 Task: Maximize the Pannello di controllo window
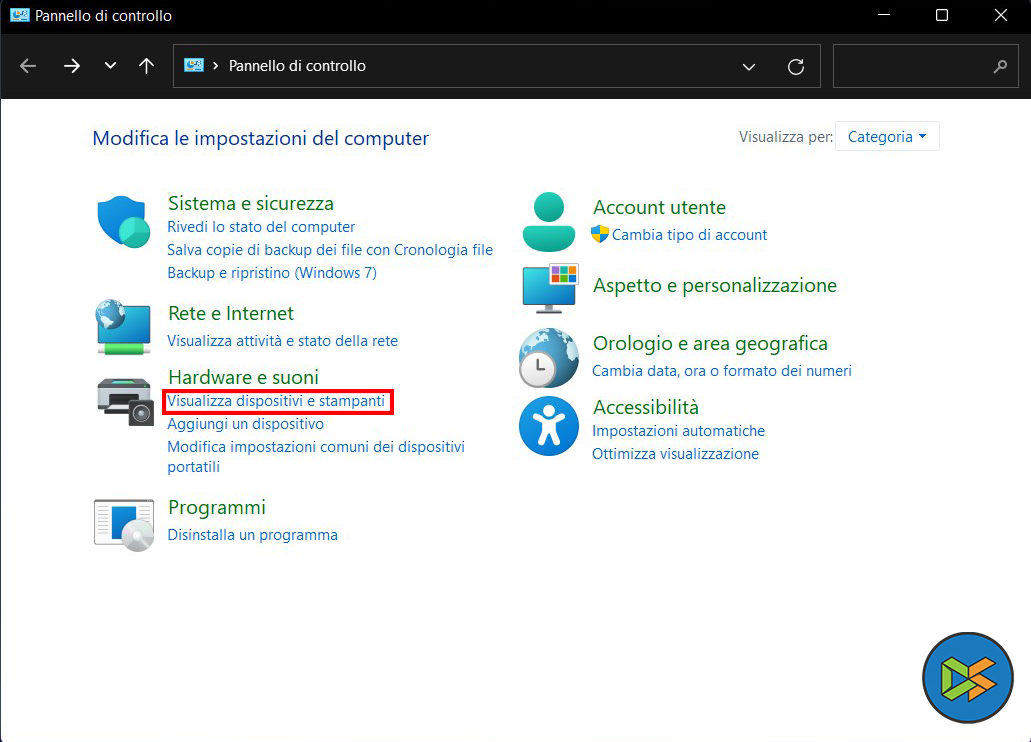tap(942, 15)
